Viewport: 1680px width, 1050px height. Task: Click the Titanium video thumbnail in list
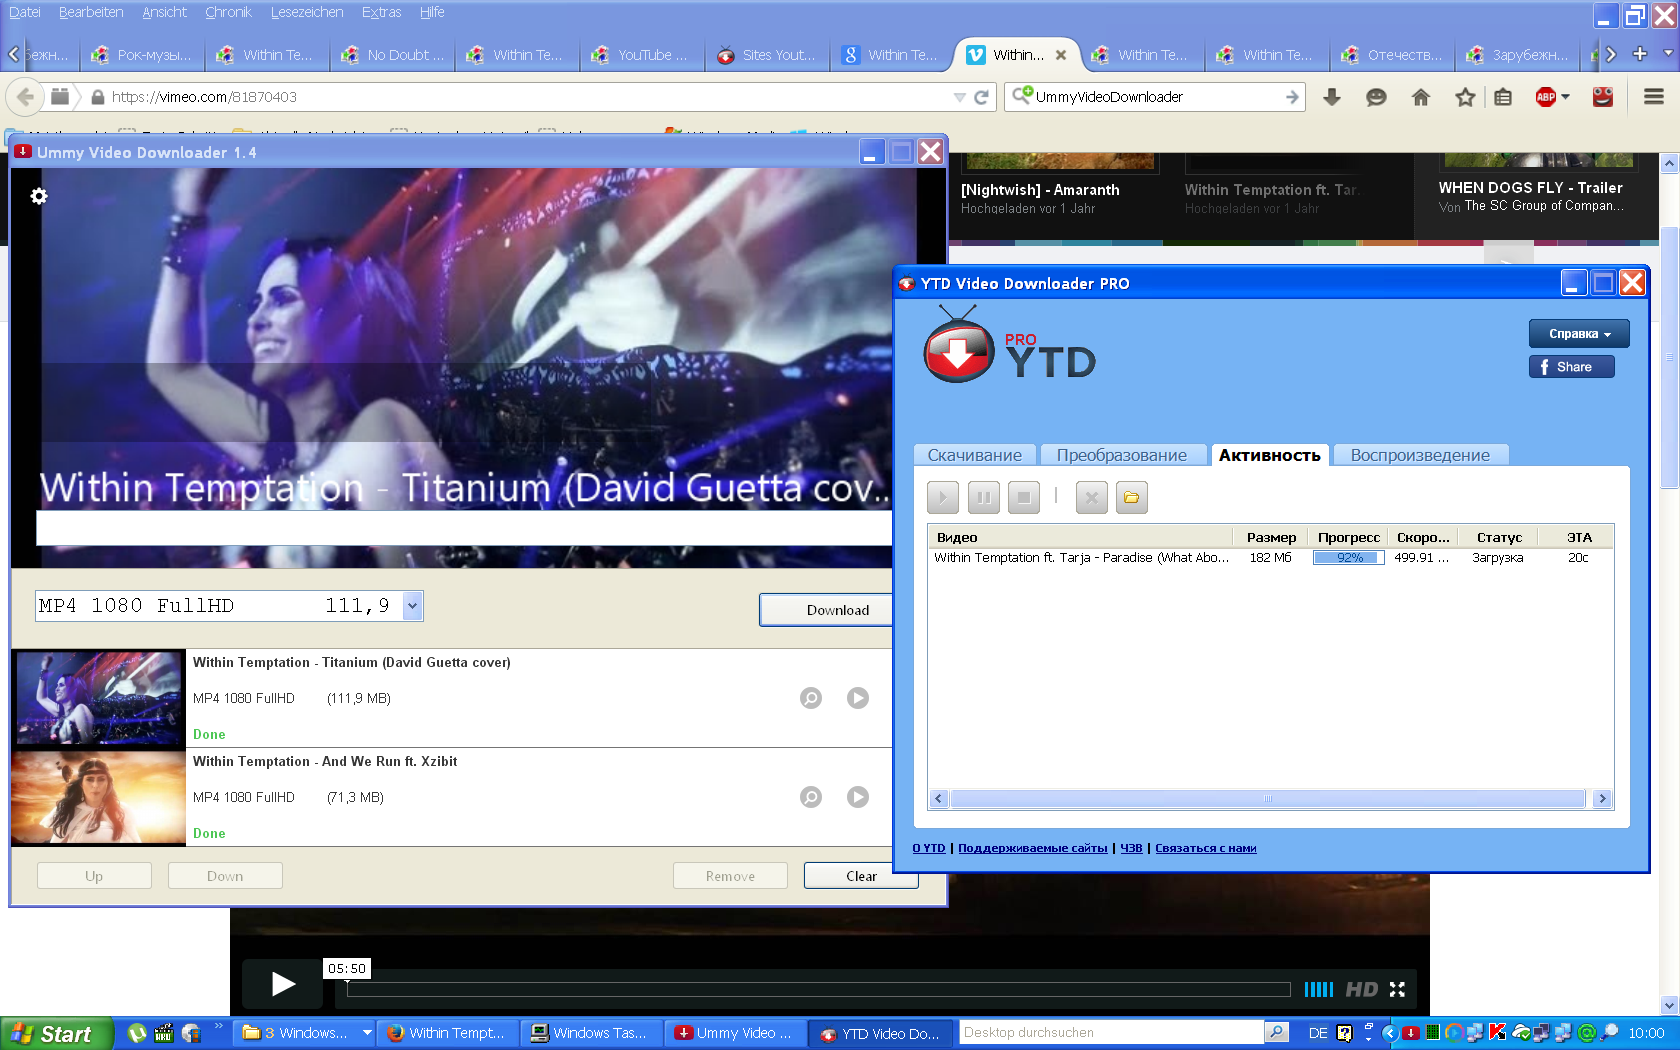point(98,698)
